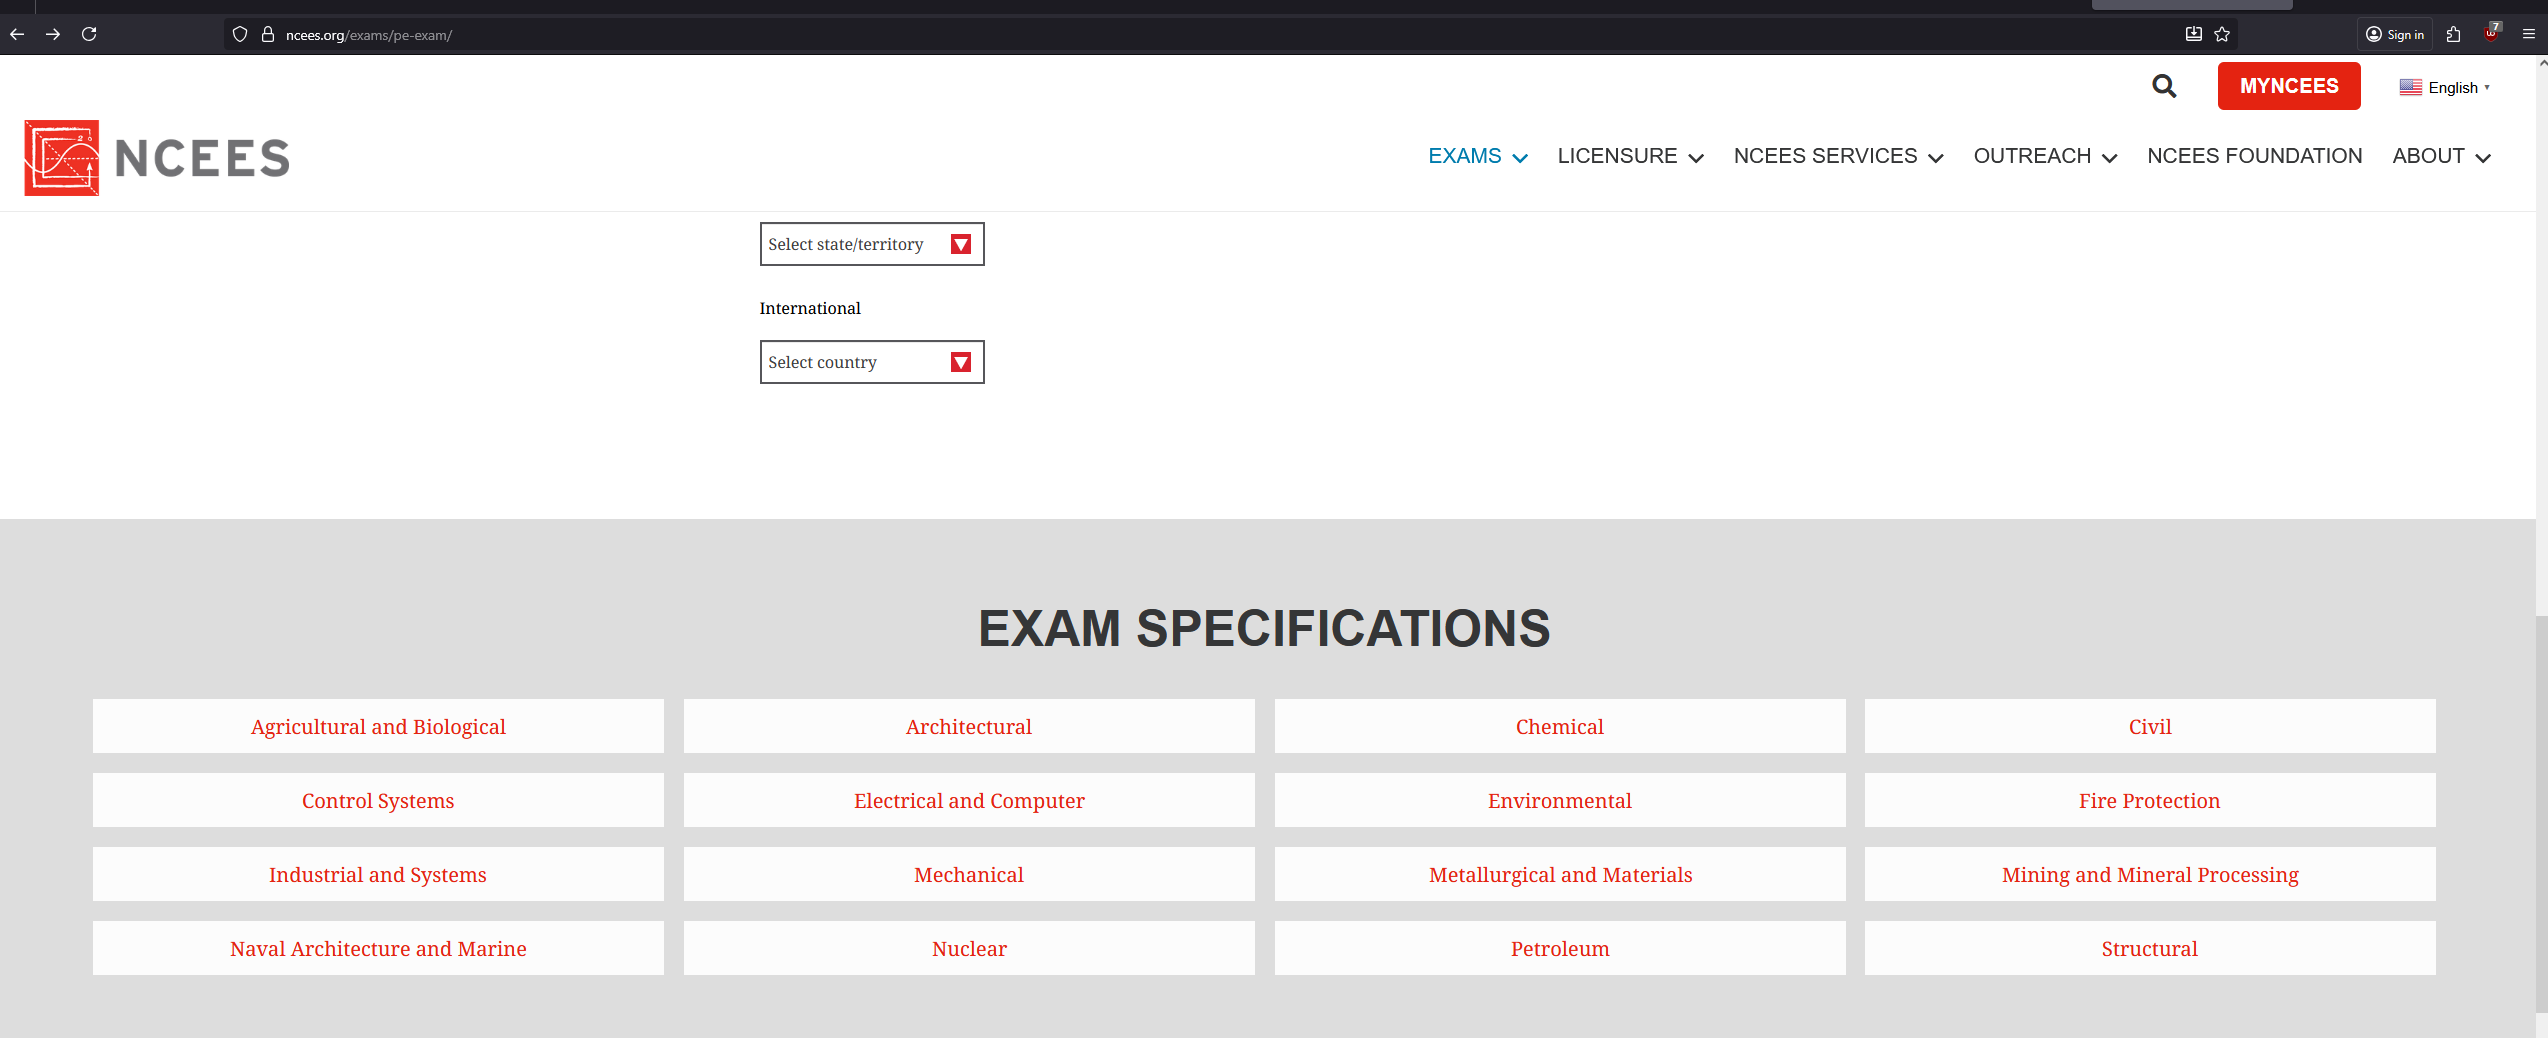Open Architectural exam specifications
This screenshot has height=1038, width=2548.
[x=969, y=726]
